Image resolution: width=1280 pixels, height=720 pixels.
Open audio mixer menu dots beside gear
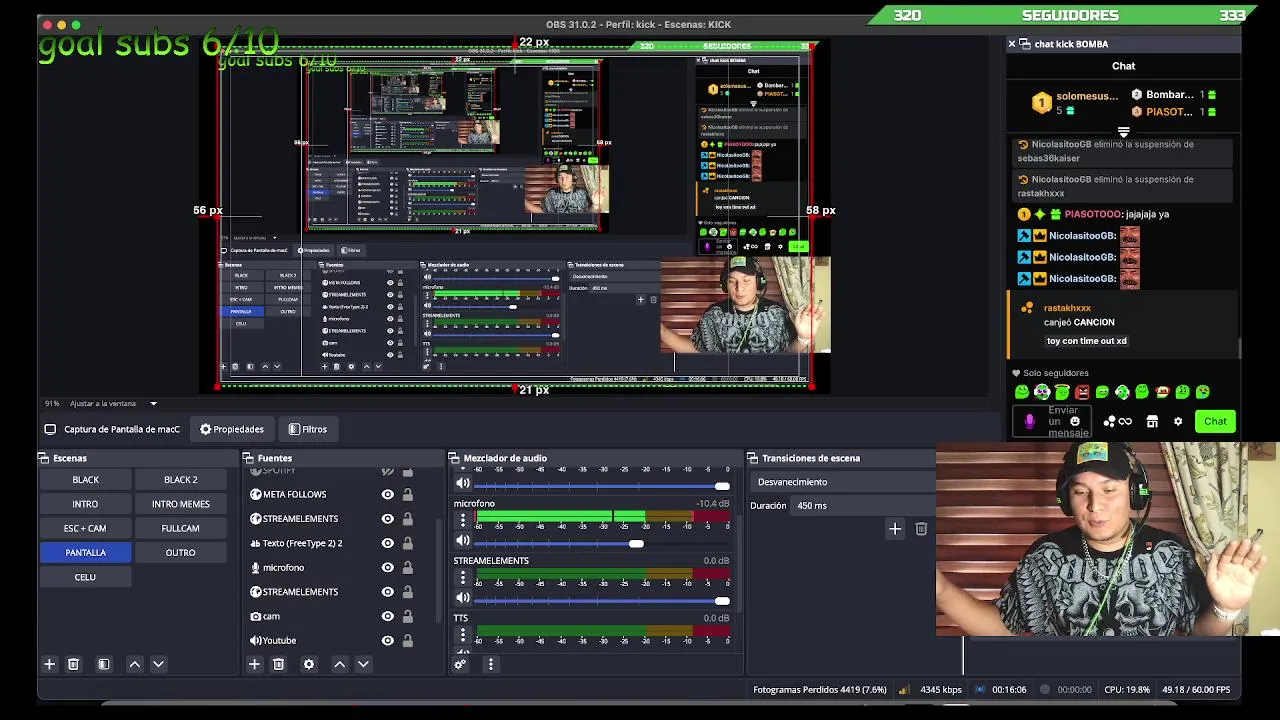[490, 664]
